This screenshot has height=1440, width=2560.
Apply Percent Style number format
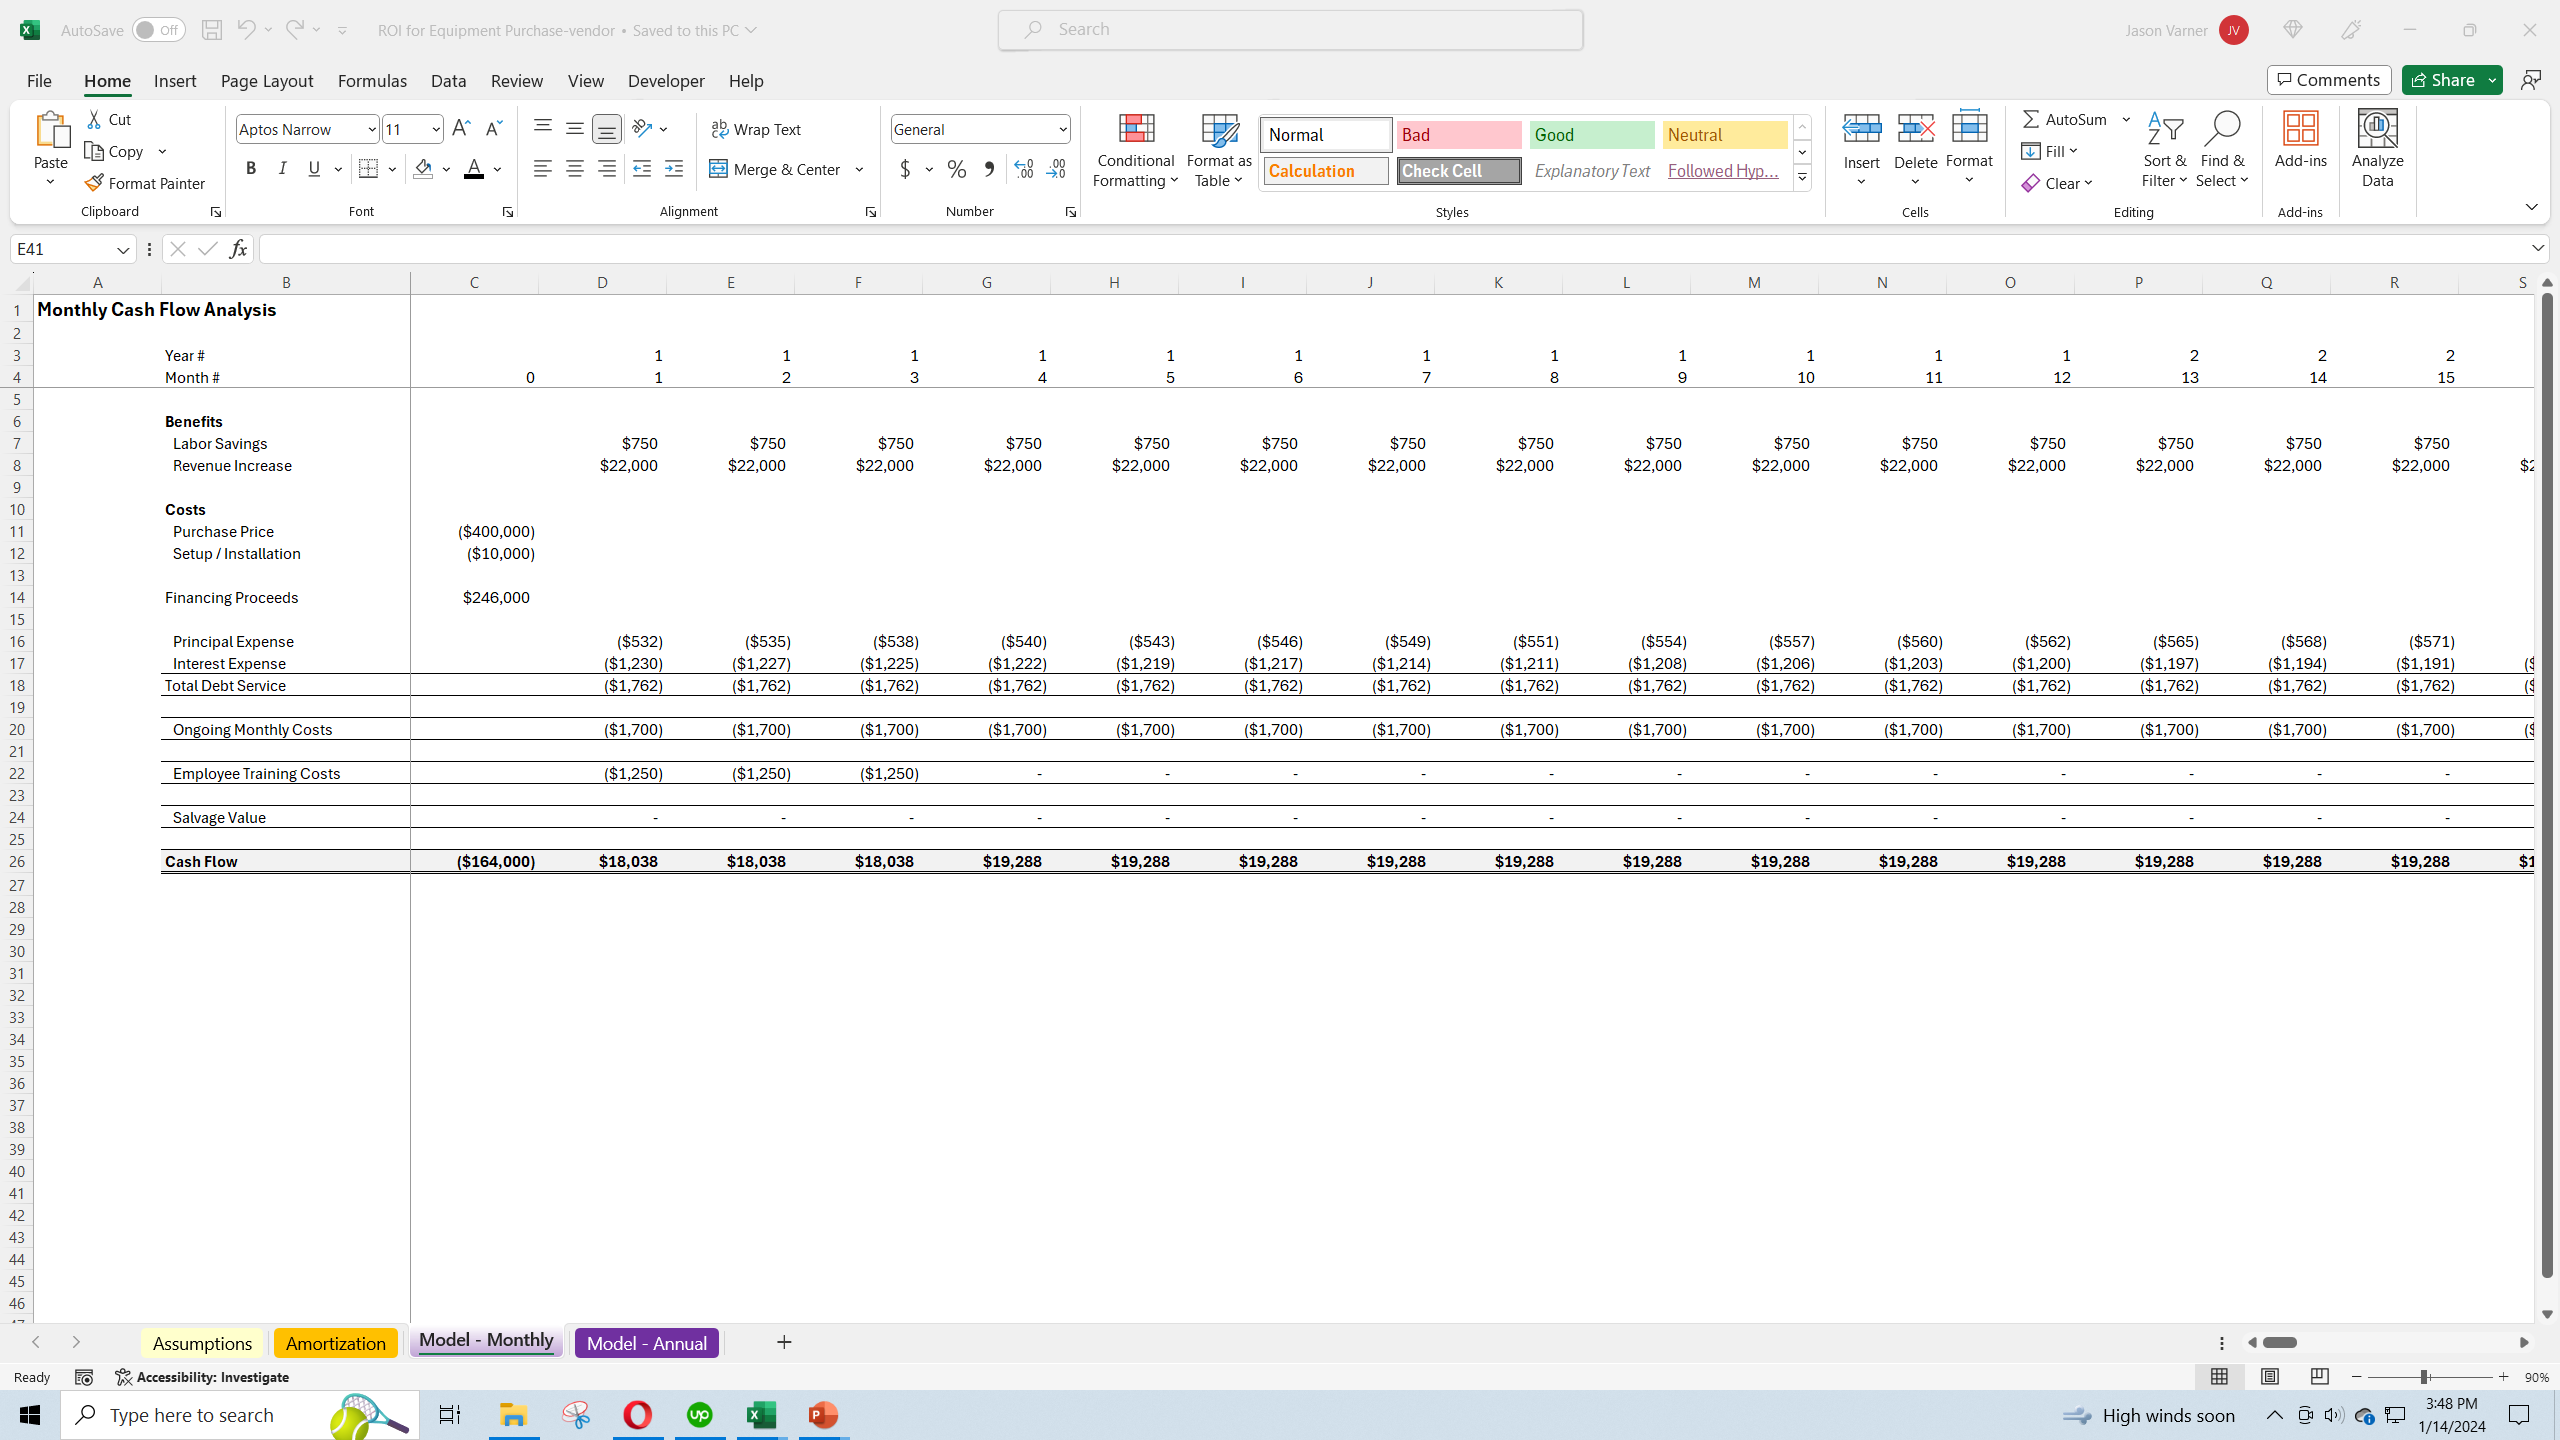coord(956,169)
